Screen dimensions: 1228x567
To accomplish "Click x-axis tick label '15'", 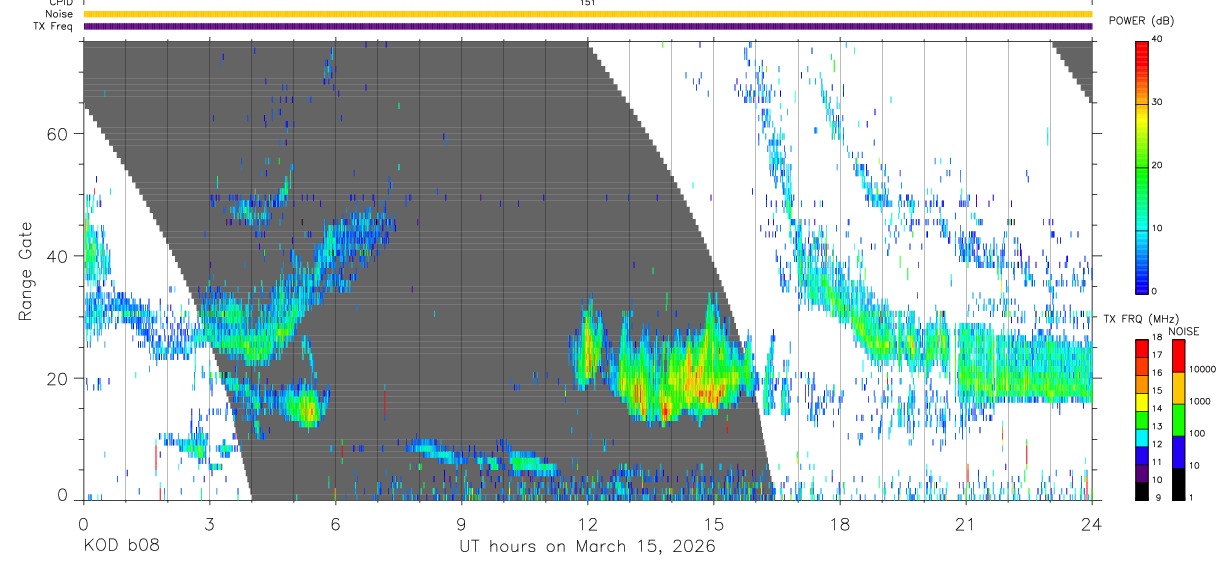I will 714,523.
